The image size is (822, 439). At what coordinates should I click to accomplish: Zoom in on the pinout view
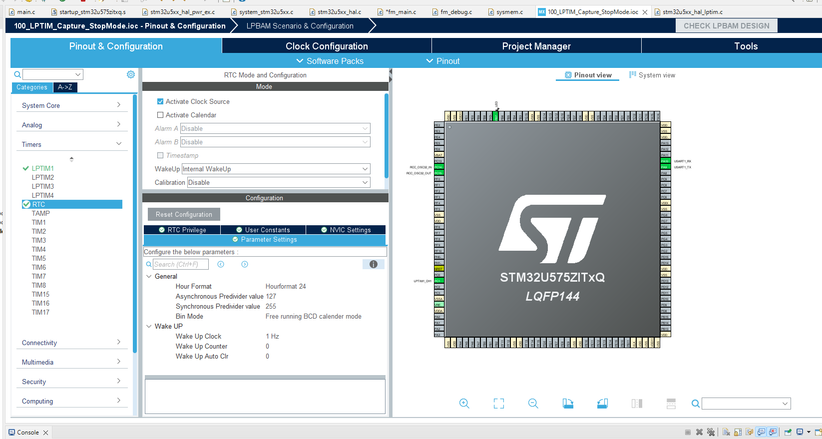[464, 403]
